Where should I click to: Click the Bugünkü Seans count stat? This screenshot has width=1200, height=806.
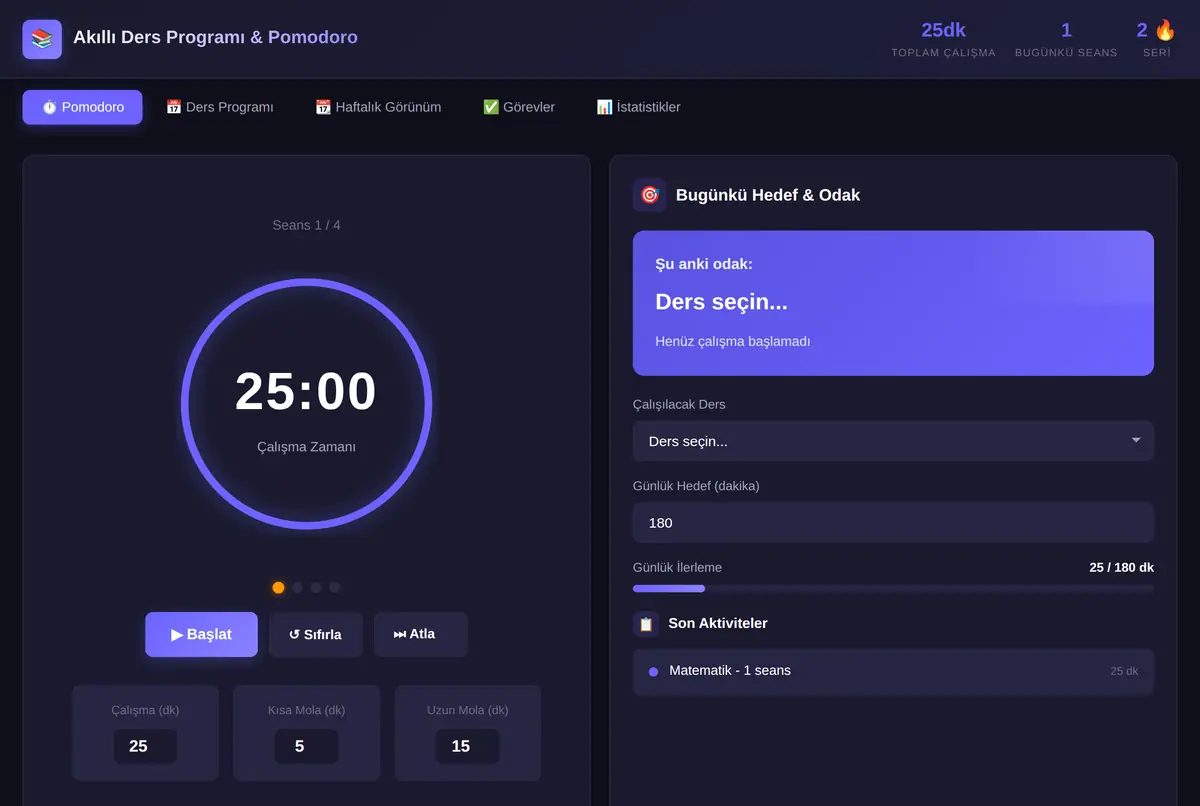tap(1066, 39)
